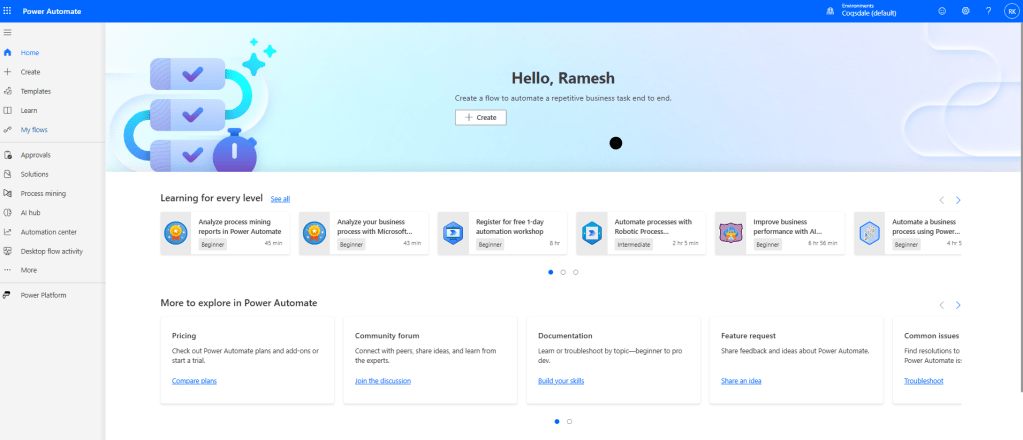Click the Help question mark icon
1023x440 pixels.
(989, 11)
